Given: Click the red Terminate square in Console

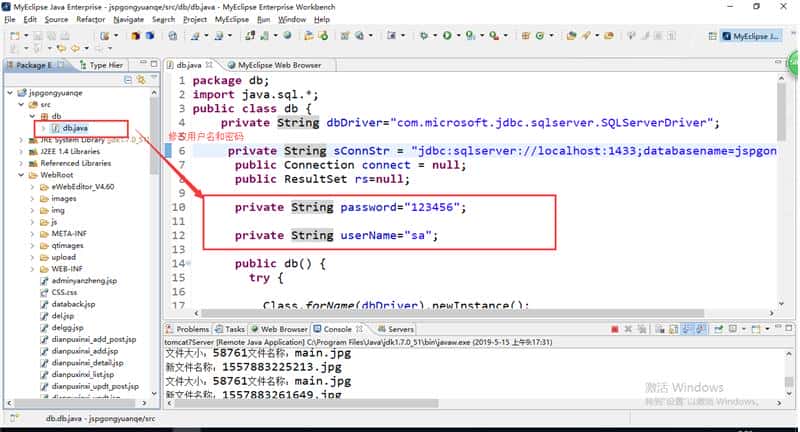Looking at the screenshot, I should point(615,329).
